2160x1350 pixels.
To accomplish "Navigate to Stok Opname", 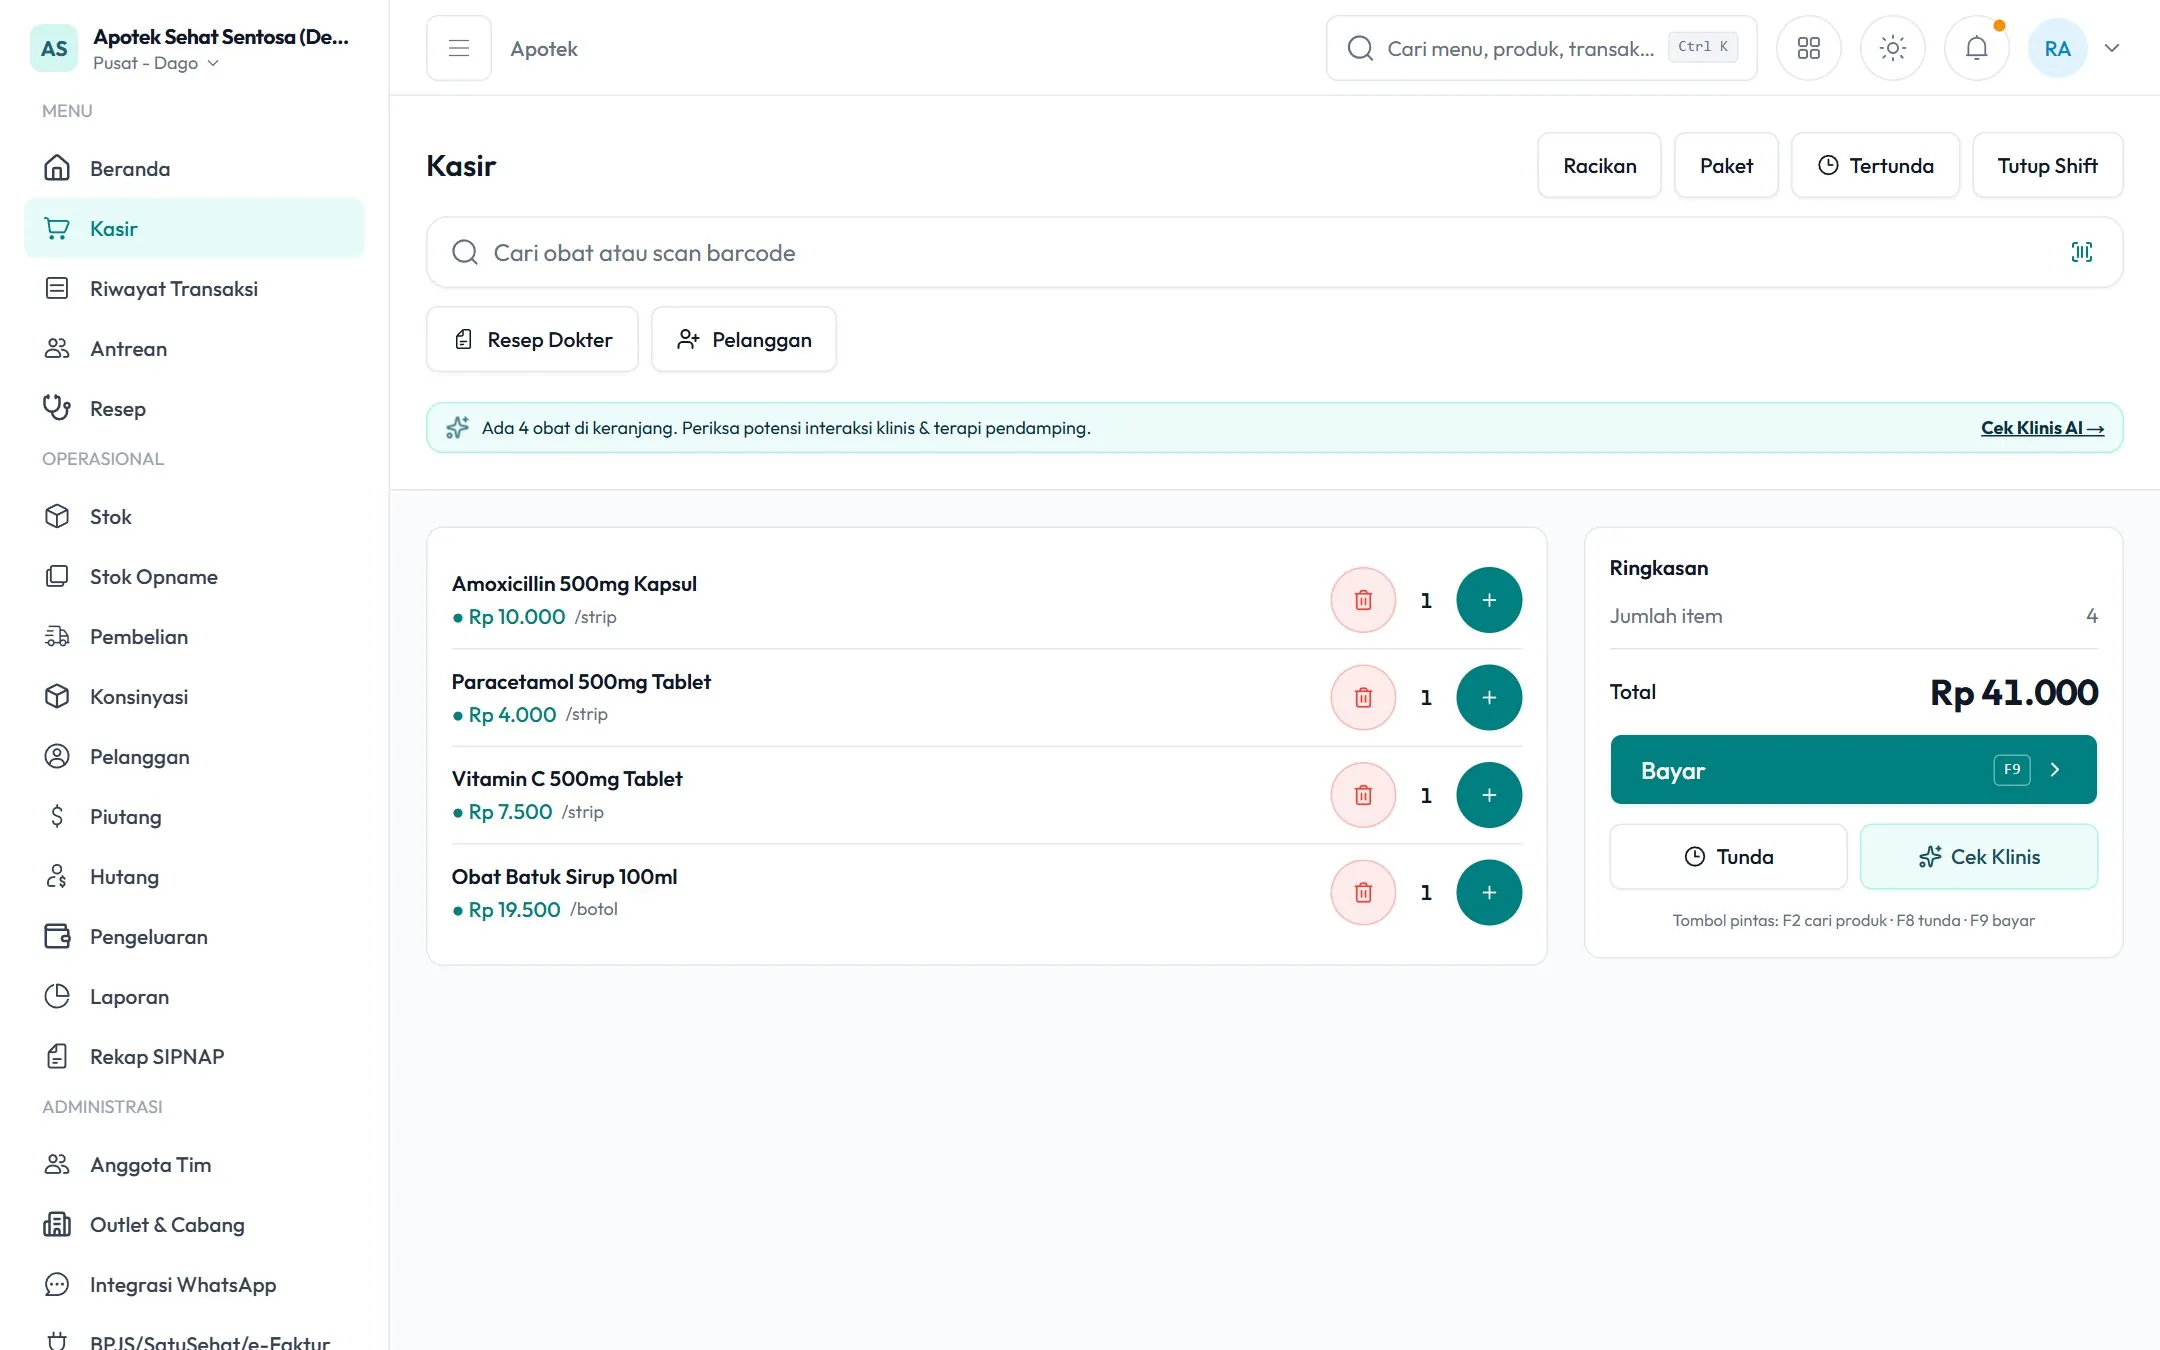I will pos(194,576).
